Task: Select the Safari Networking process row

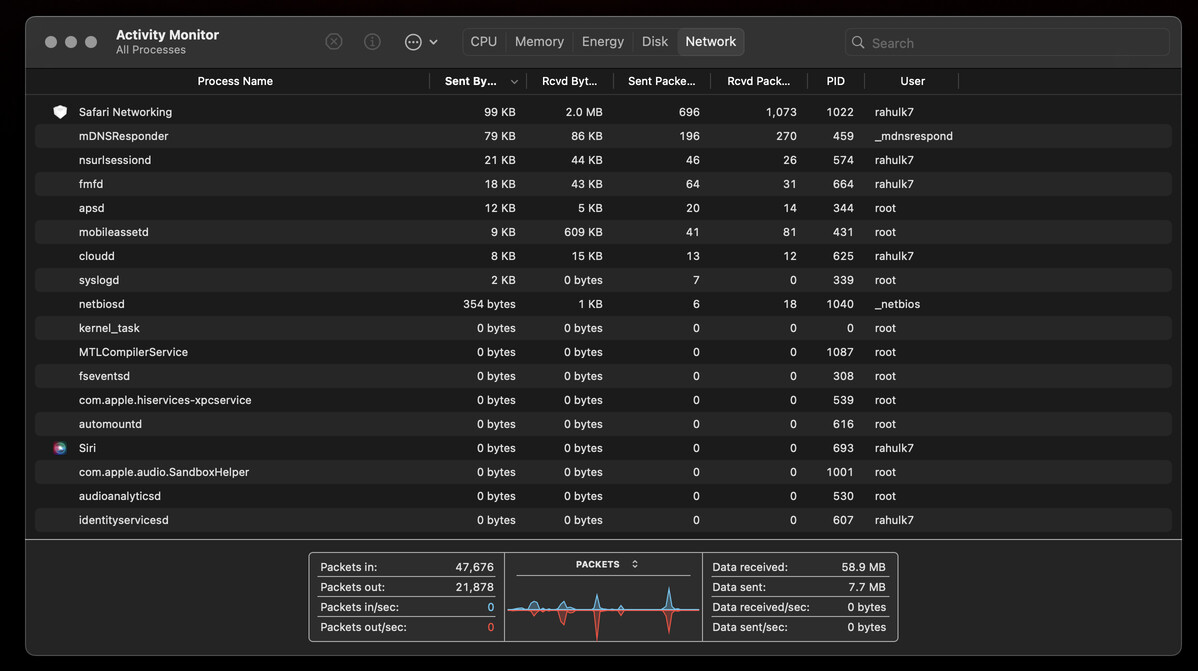Action: 604,112
